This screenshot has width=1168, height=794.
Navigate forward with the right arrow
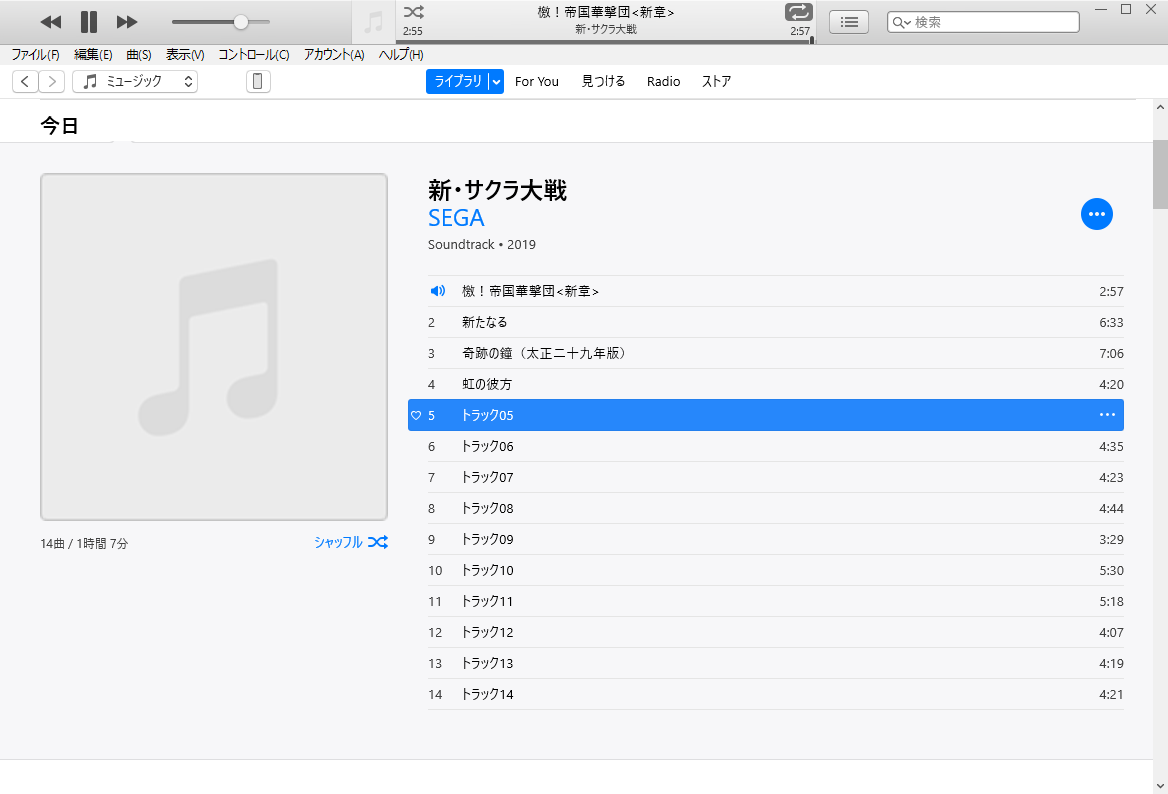51,82
